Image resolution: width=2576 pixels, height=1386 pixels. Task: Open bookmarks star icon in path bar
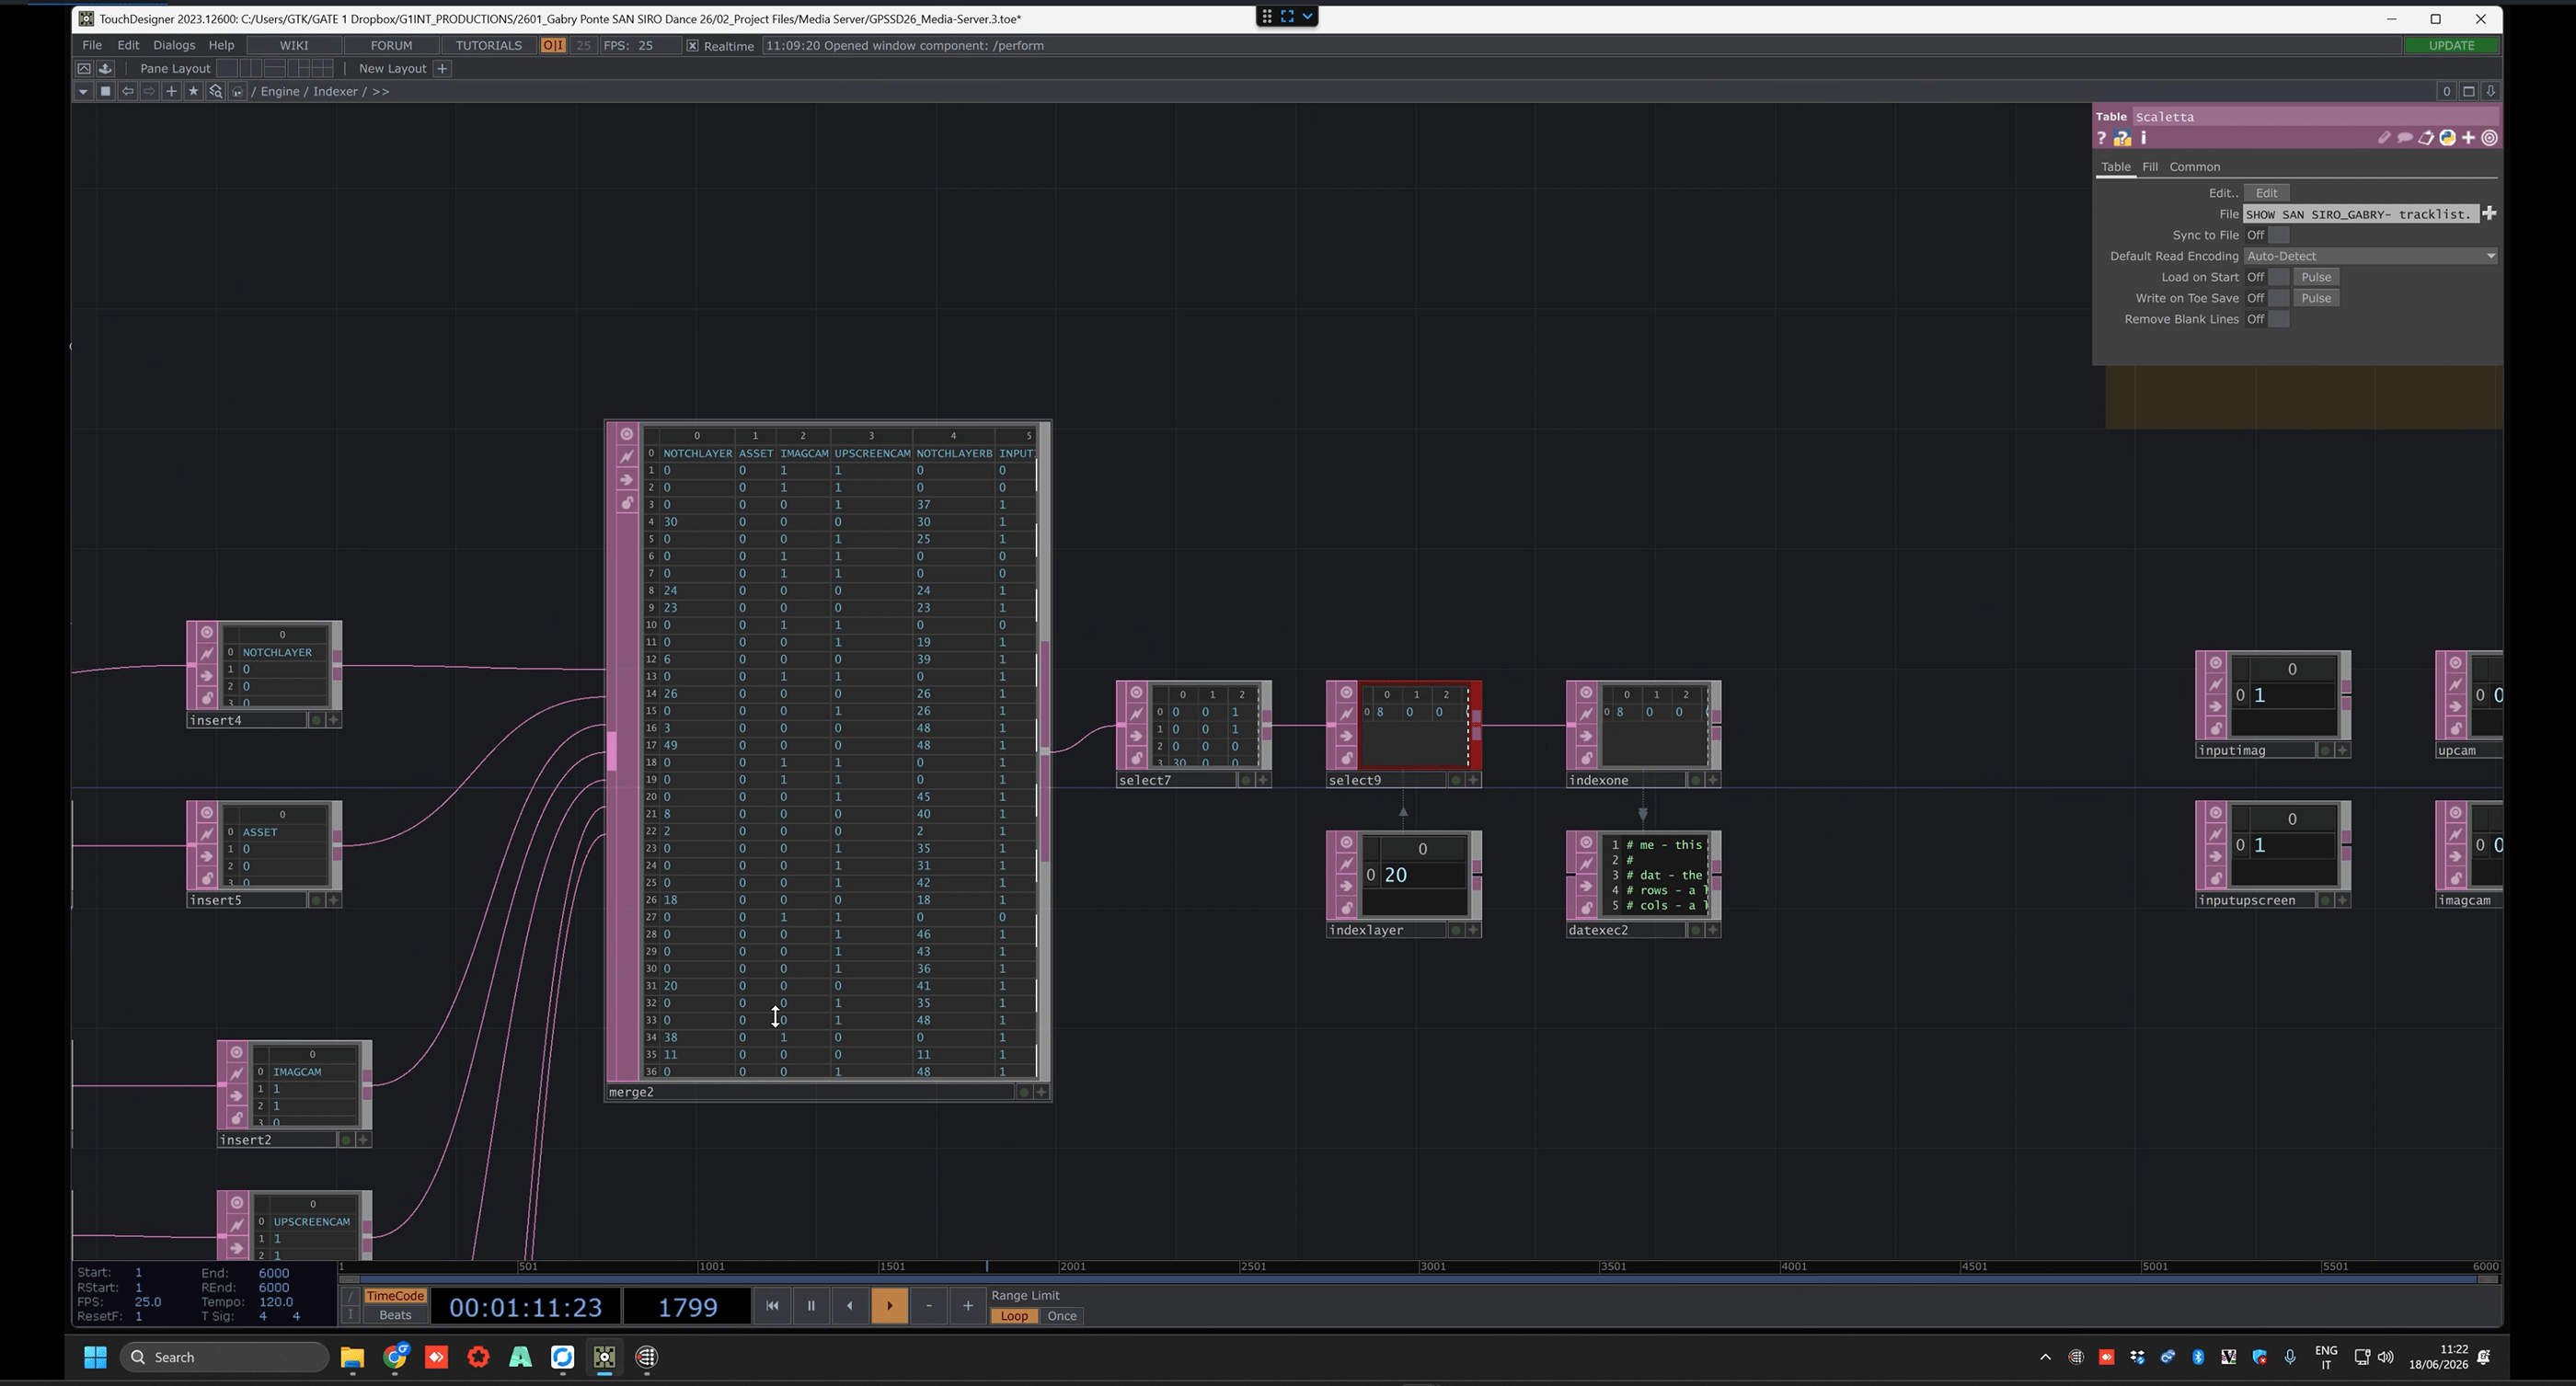coord(193,91)
